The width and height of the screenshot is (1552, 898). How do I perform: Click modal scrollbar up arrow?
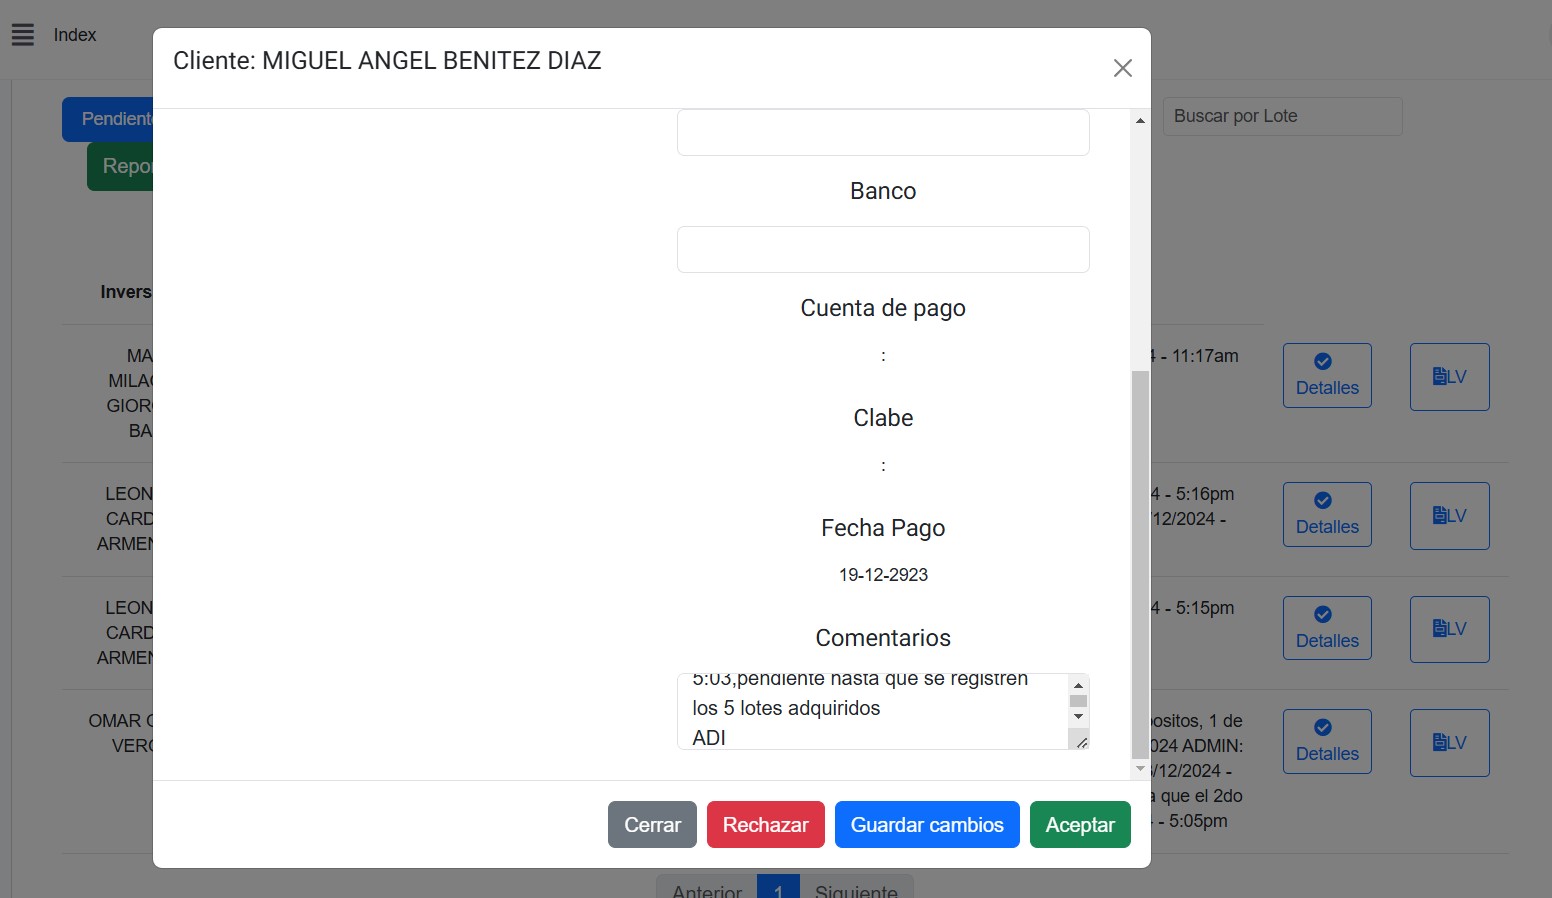tap(1140, 120)
